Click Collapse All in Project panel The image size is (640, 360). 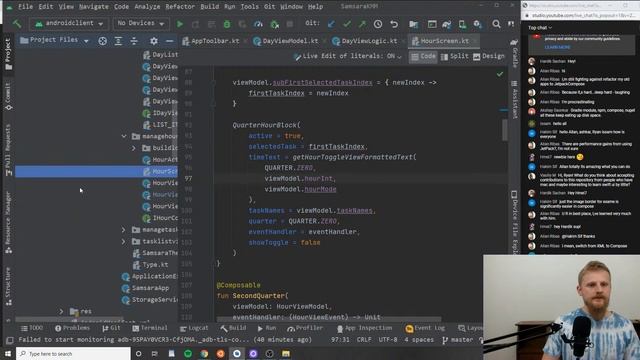coord(134,41)
